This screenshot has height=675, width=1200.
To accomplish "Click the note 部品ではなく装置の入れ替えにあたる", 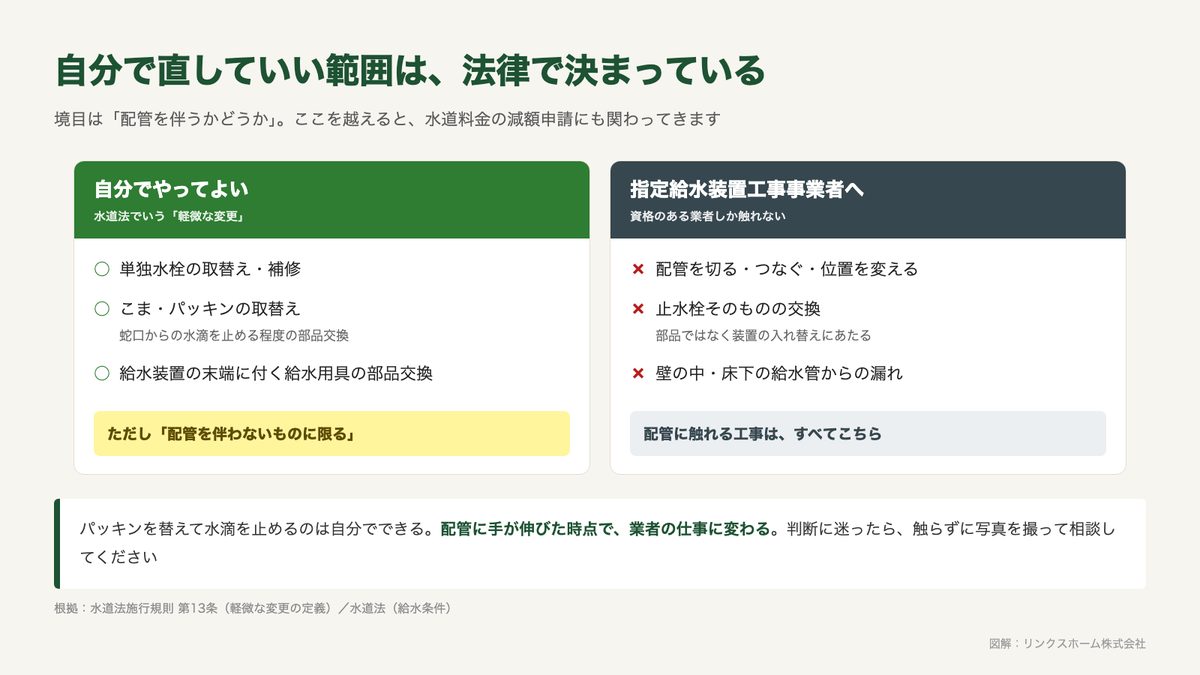I will [x=763, y=335].
